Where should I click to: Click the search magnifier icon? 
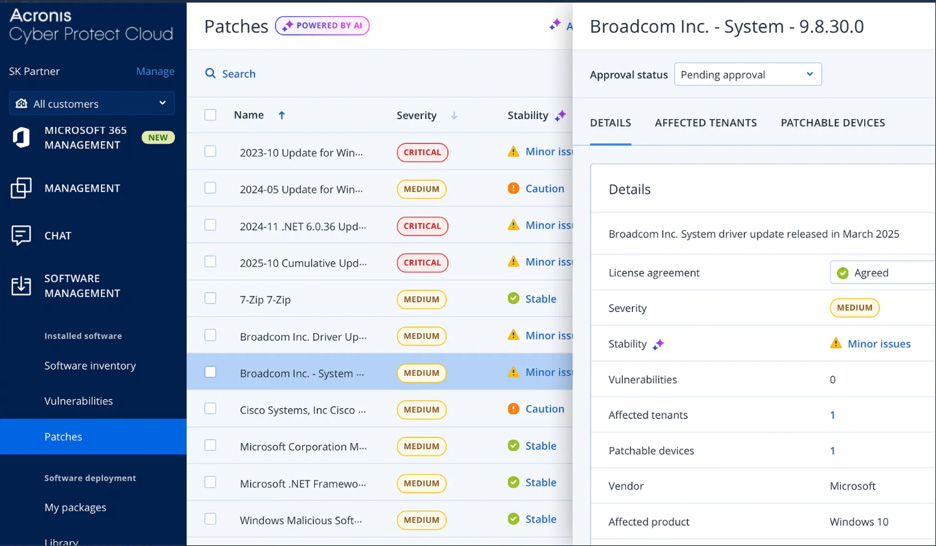(210, 73)
